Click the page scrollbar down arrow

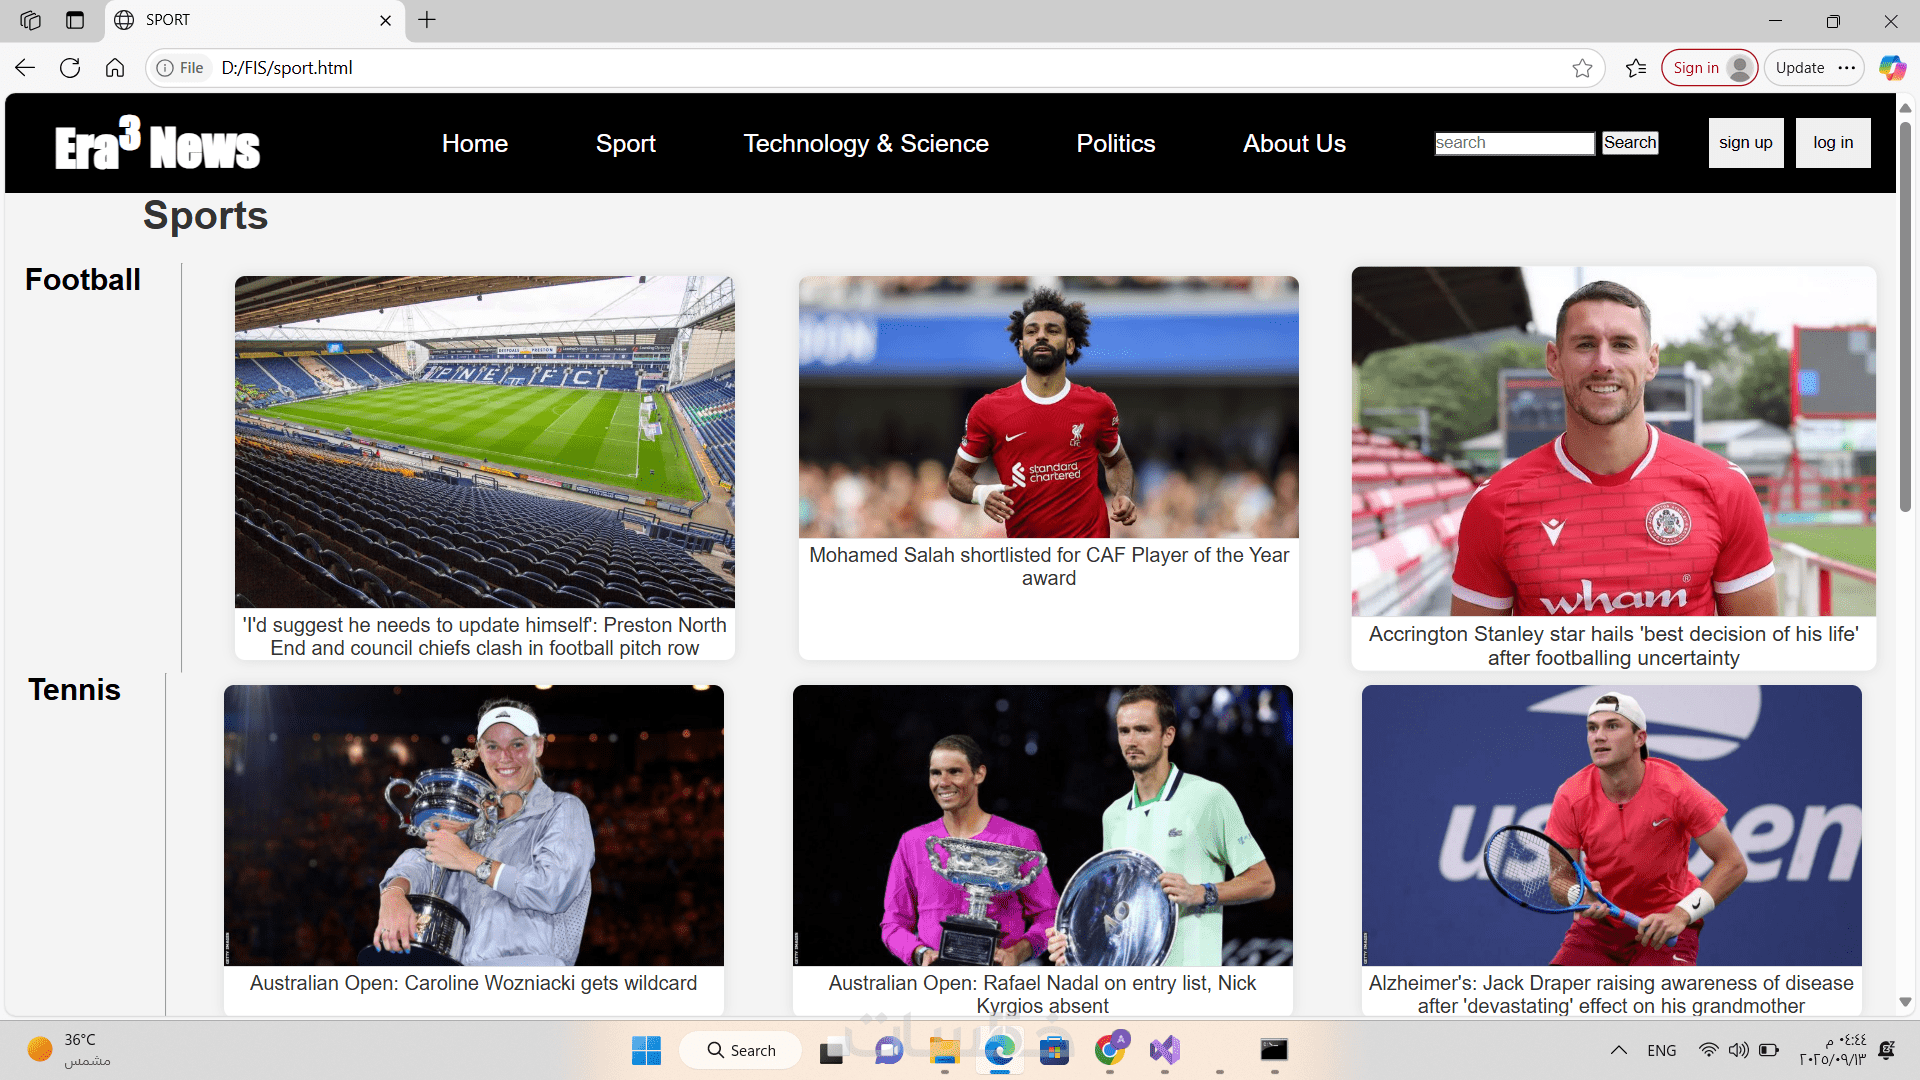1905,1001
